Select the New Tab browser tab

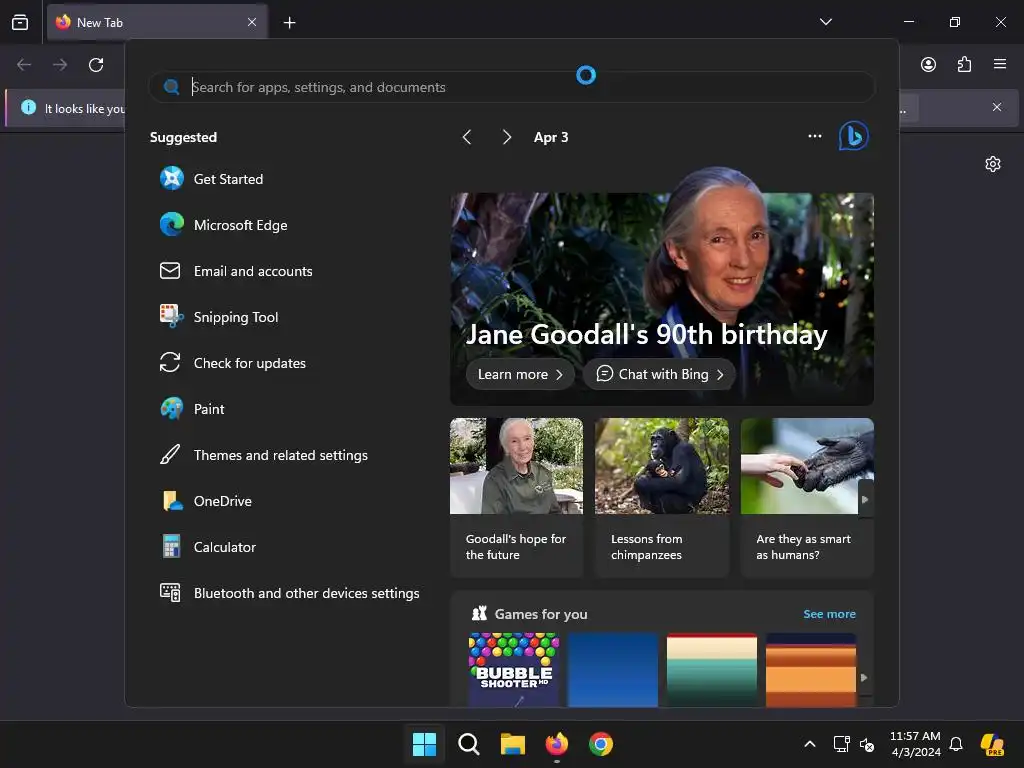tap(157, 22)
